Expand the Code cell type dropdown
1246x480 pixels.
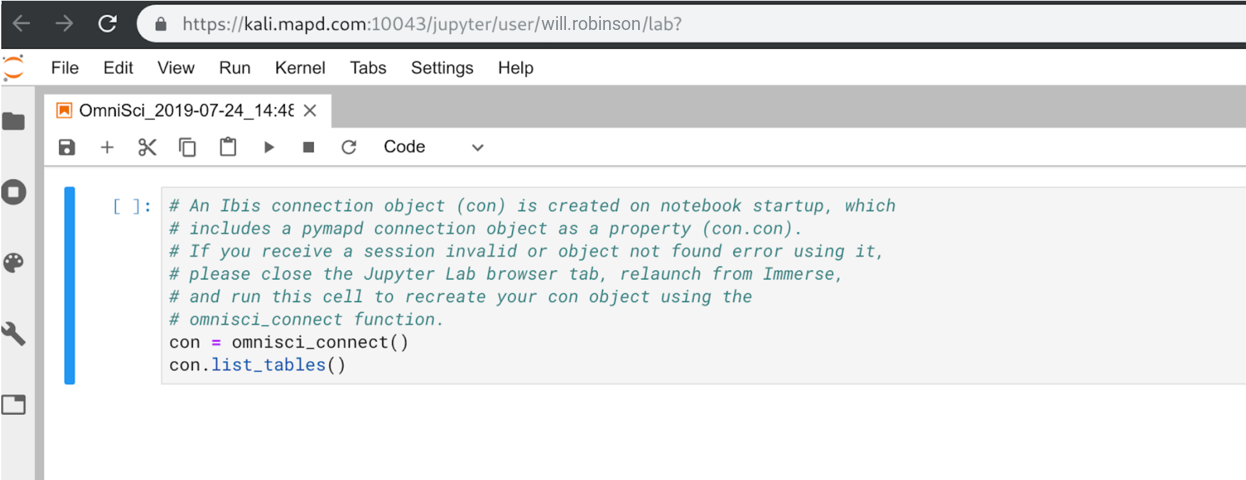tap(434, 147)
